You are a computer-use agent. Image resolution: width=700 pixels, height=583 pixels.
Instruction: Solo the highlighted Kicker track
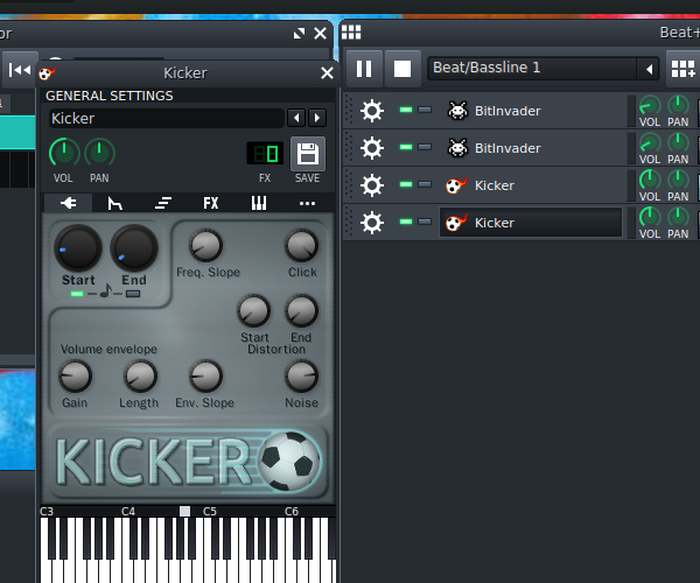(x=425, y=221)
